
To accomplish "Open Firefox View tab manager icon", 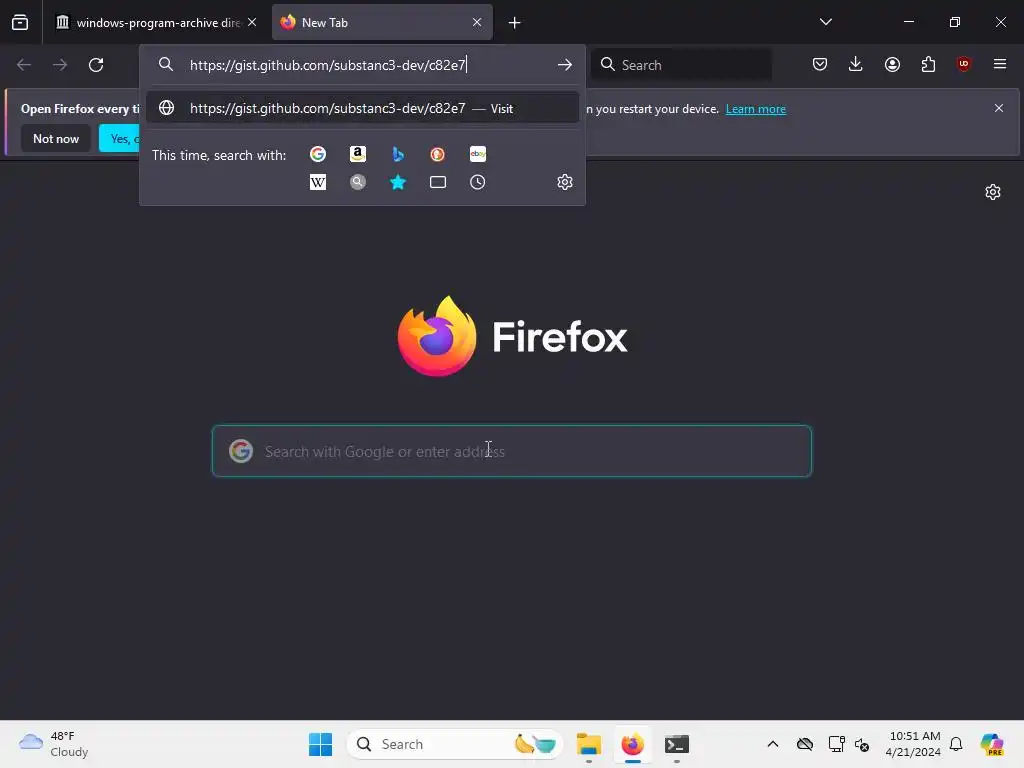I will click(x=20, y=22).
